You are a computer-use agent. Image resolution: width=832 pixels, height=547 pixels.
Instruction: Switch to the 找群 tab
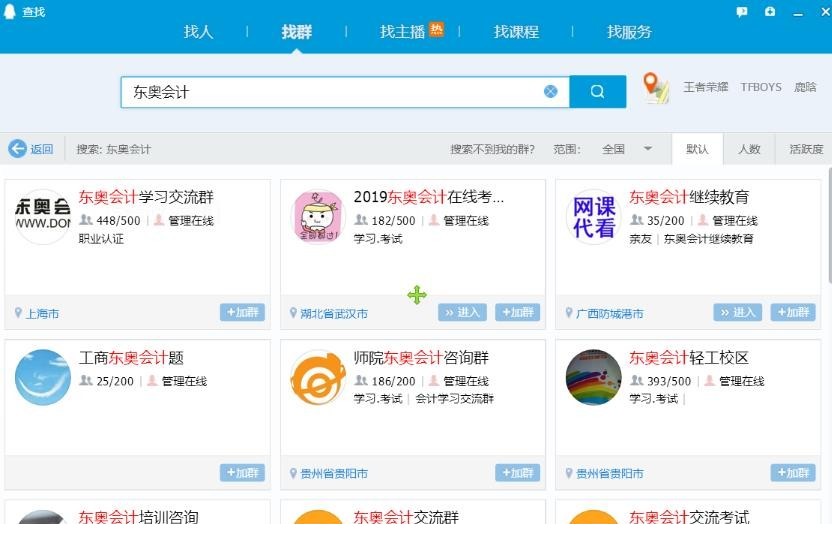click(x=297, y=32)
